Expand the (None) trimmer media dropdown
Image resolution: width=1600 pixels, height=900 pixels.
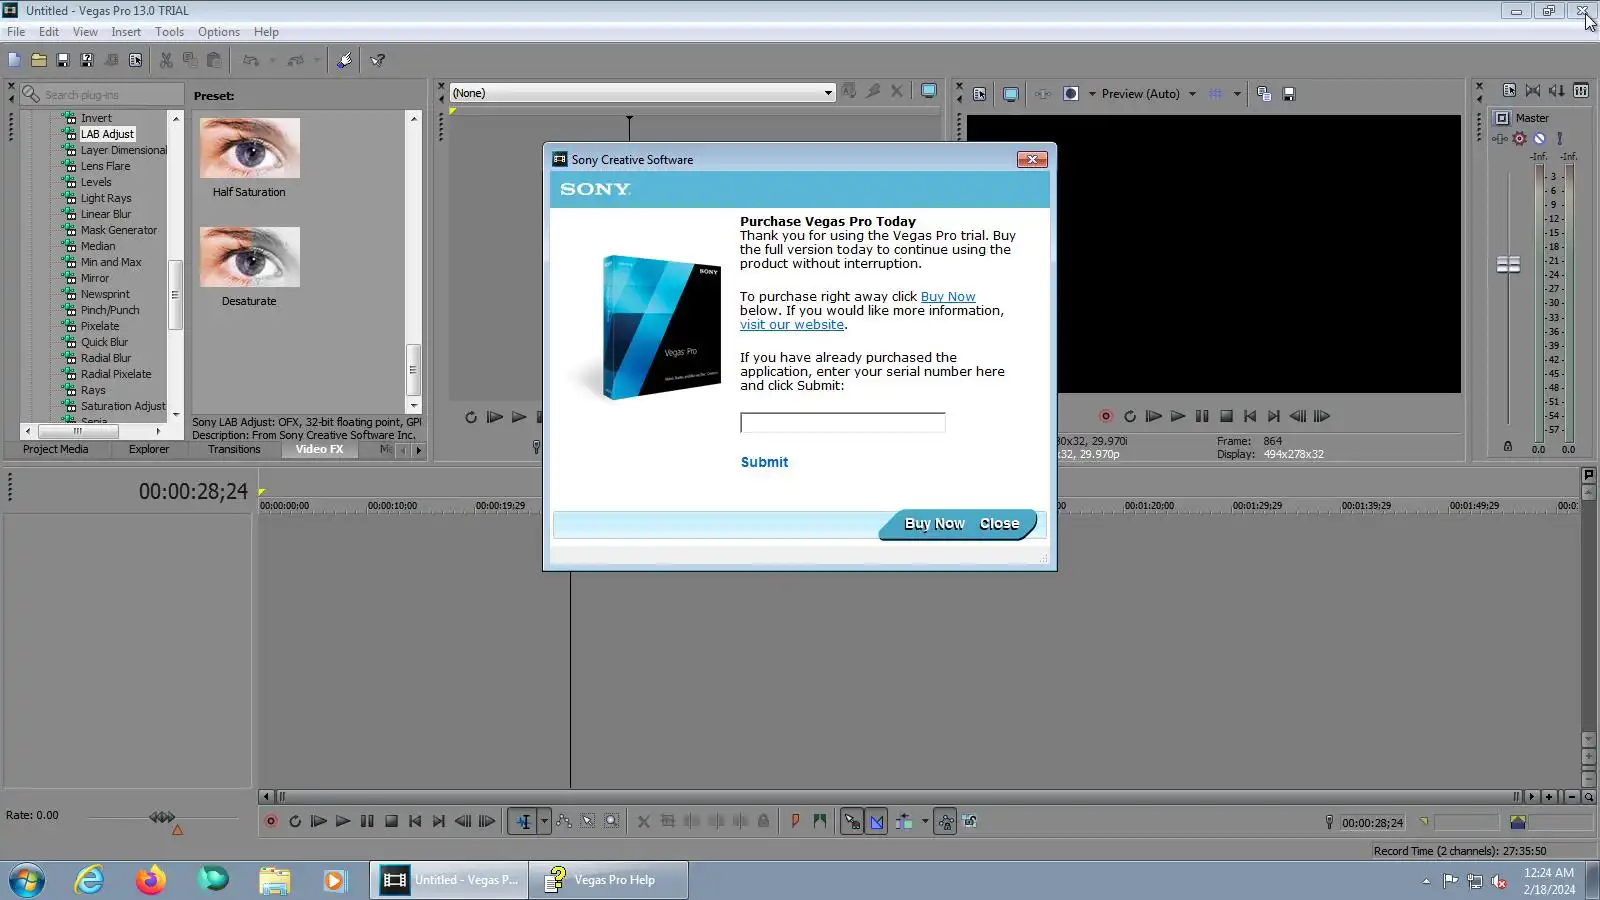click(x=828, y=93)
